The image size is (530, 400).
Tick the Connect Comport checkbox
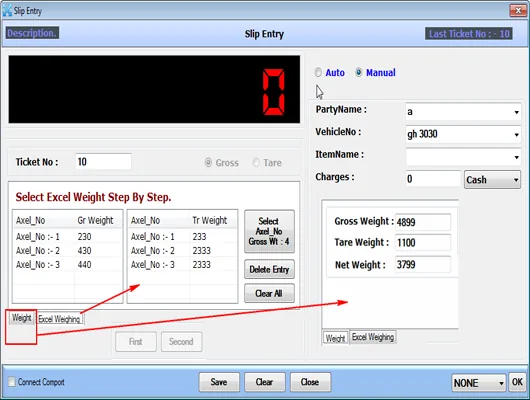click(11, 382)
